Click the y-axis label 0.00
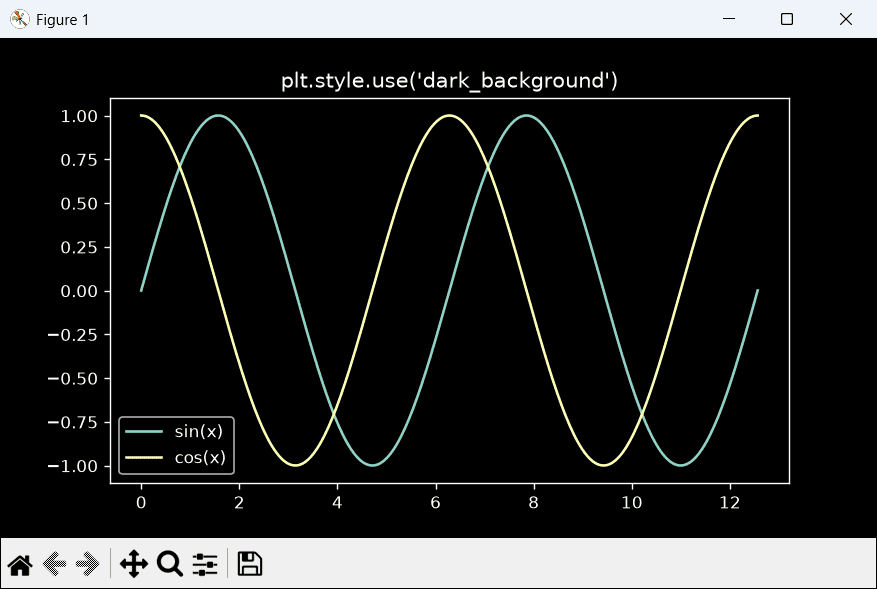Viewport: 877px width, 589px height. pyautogui.click(x=79, y=291)
